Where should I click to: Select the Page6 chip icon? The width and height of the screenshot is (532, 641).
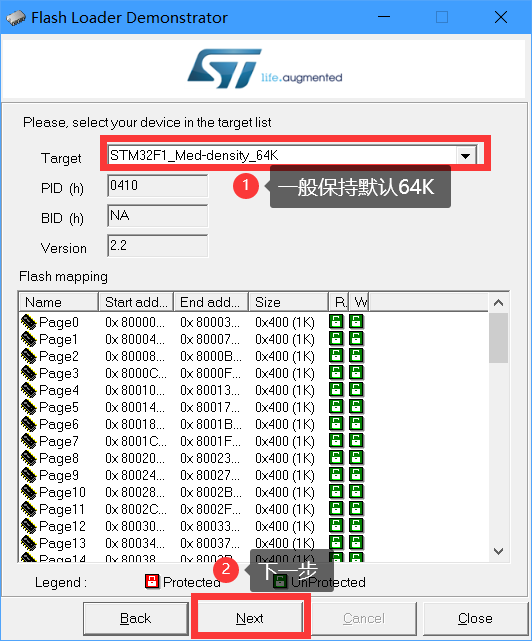[x=29, y=424]
